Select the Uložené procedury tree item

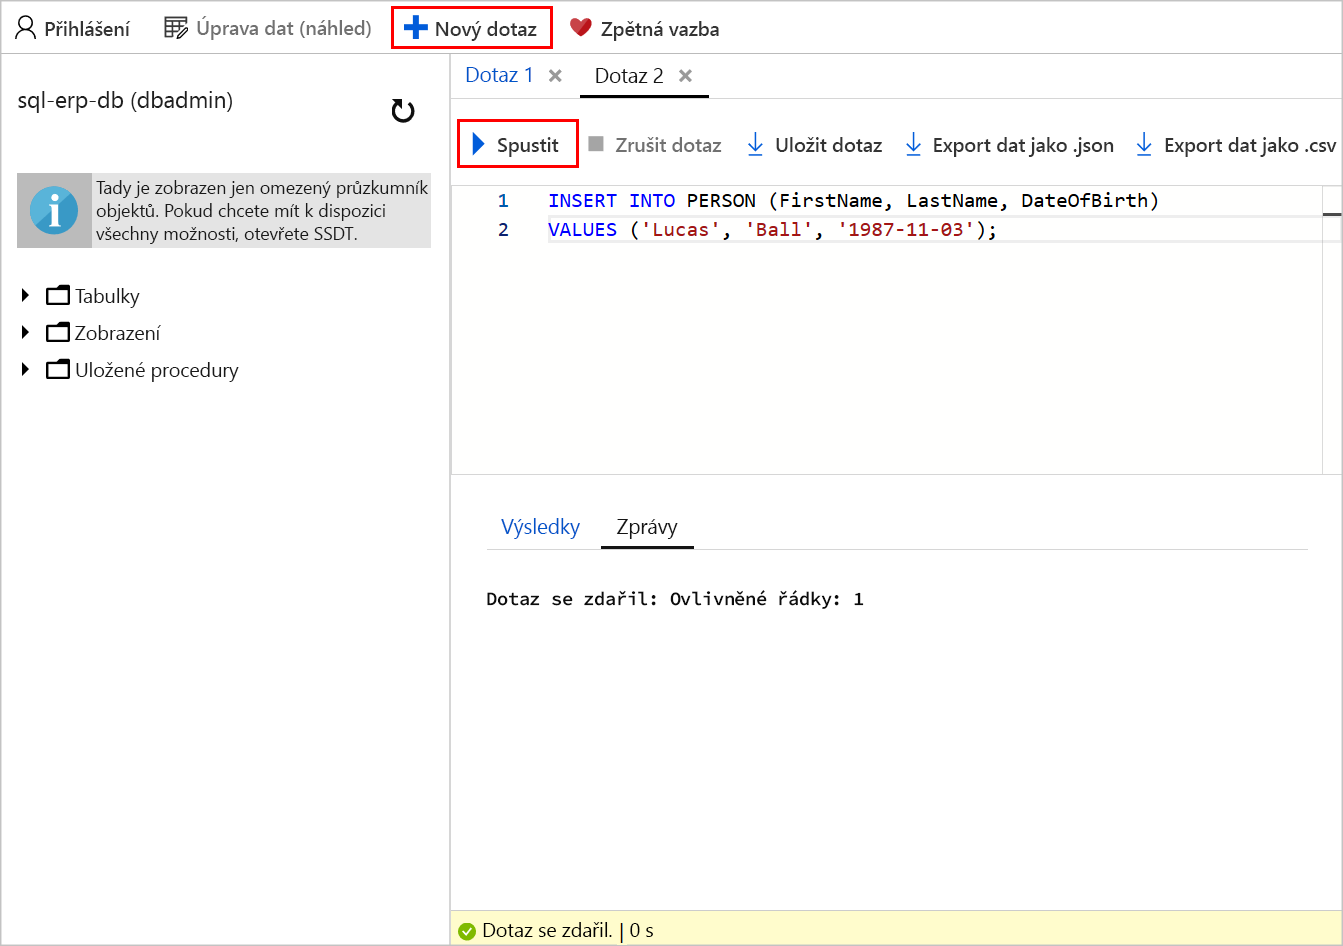click(x=157, y=370)
